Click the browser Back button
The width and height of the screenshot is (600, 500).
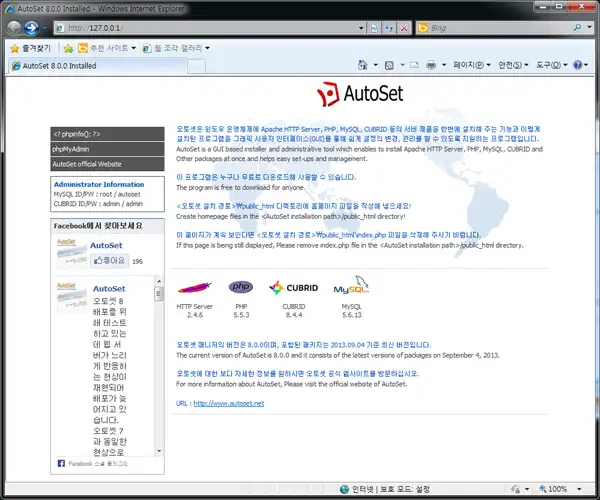(14, 28)
